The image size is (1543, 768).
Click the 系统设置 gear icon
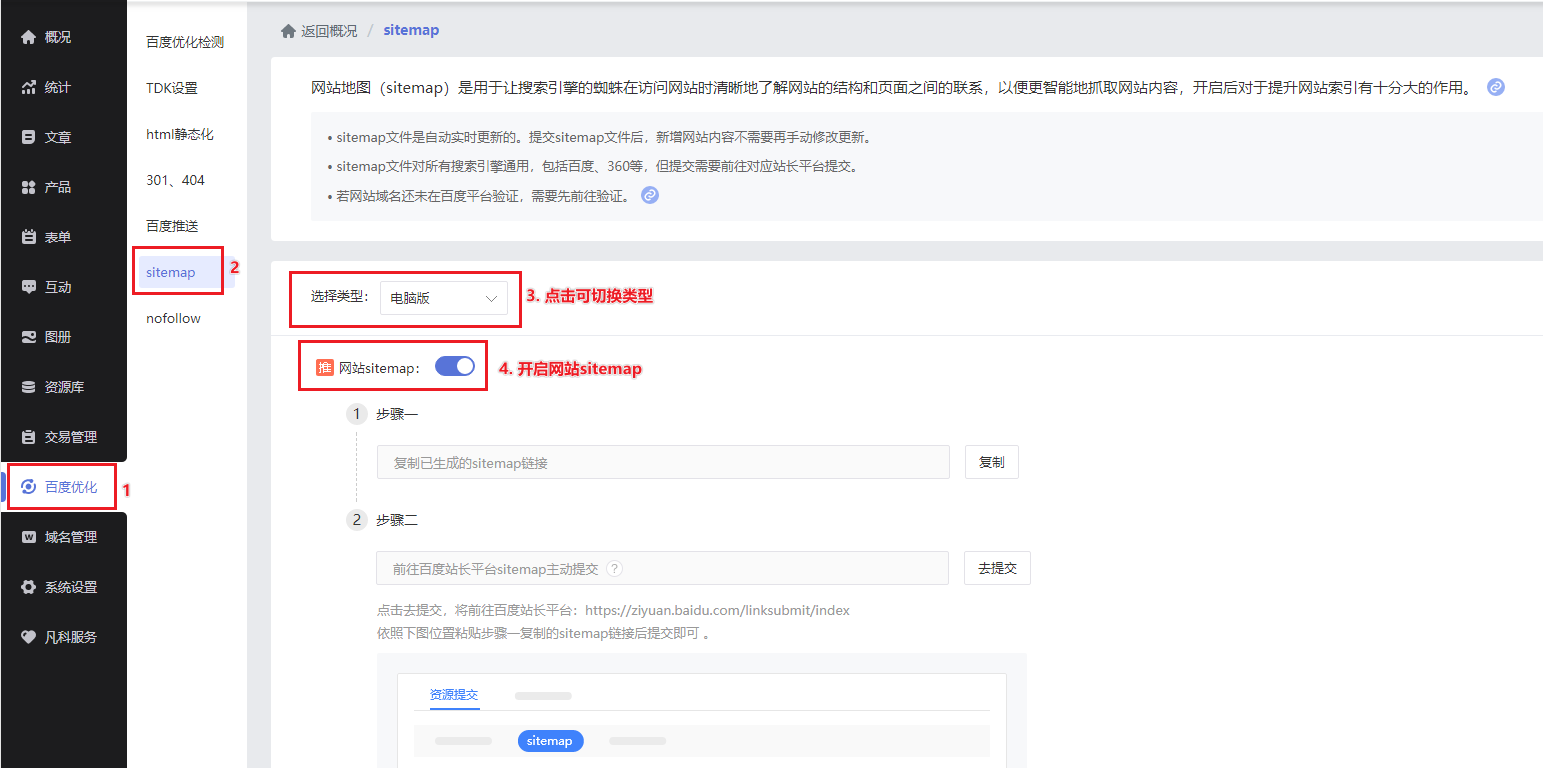28,587
